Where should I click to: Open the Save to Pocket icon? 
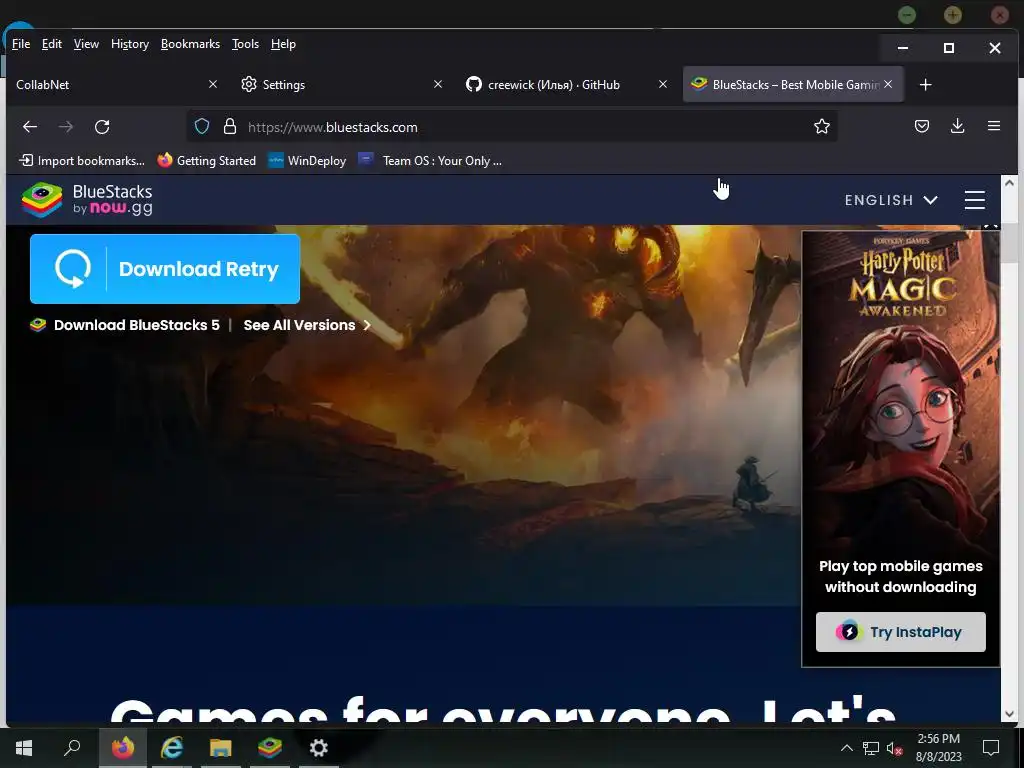(921, 126)
